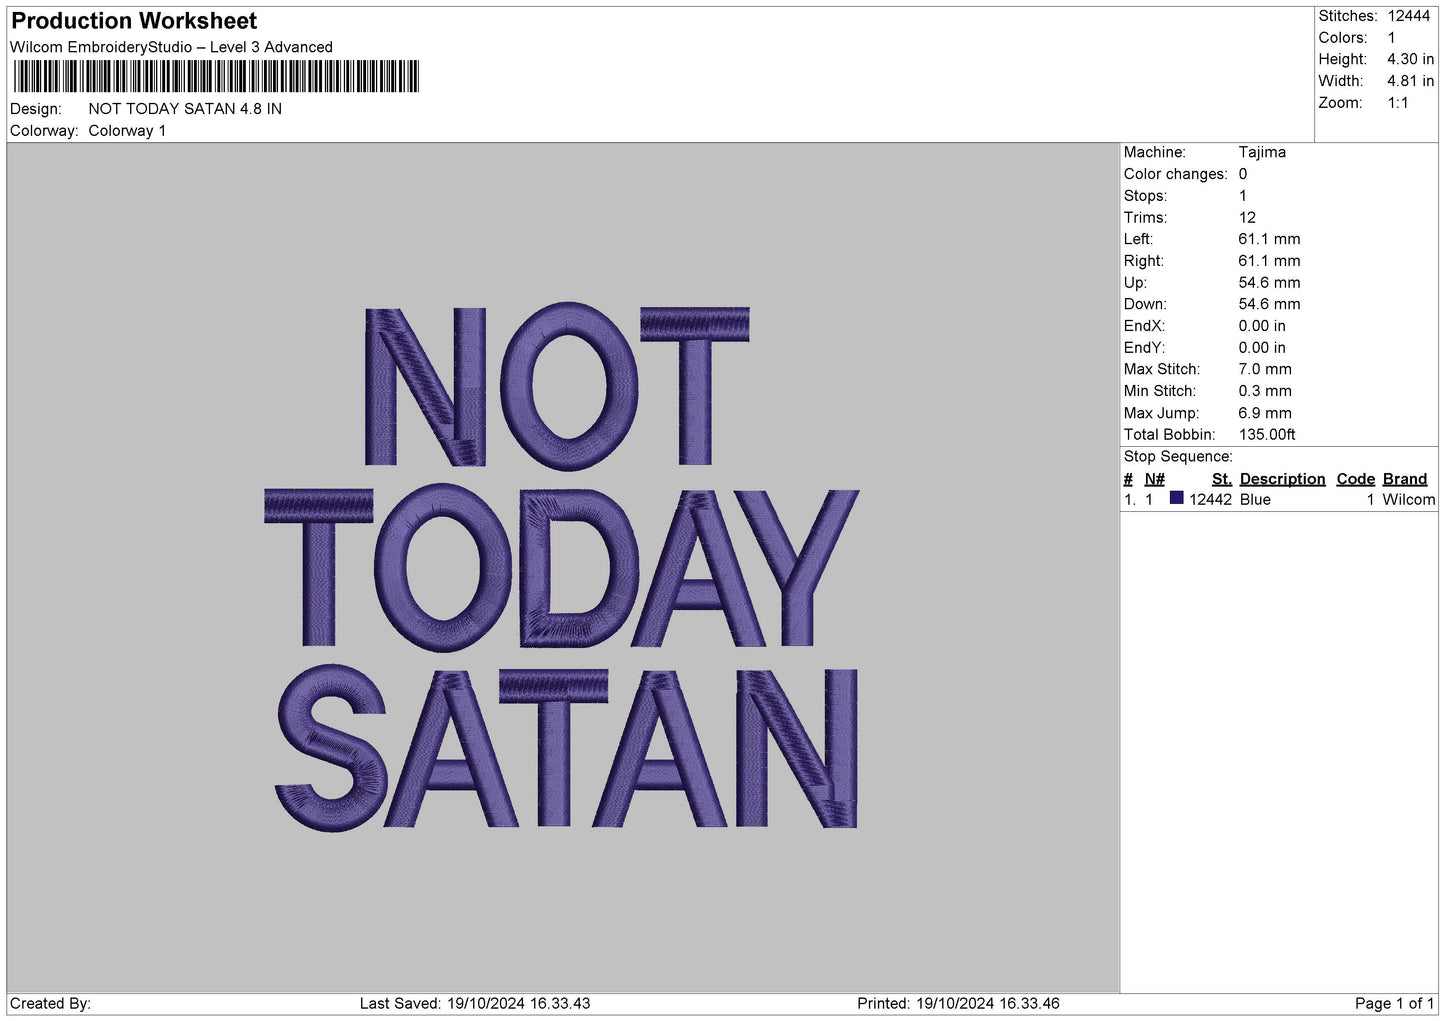Click the barcode under the header
1445x1021 pixels.
[x=216, y=77]
